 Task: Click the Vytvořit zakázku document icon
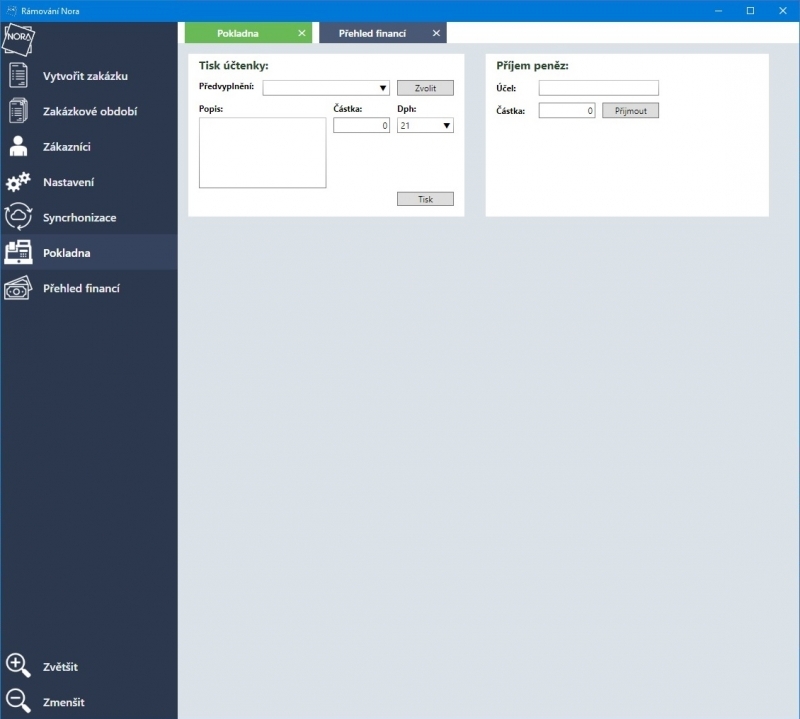pos(18,76)
